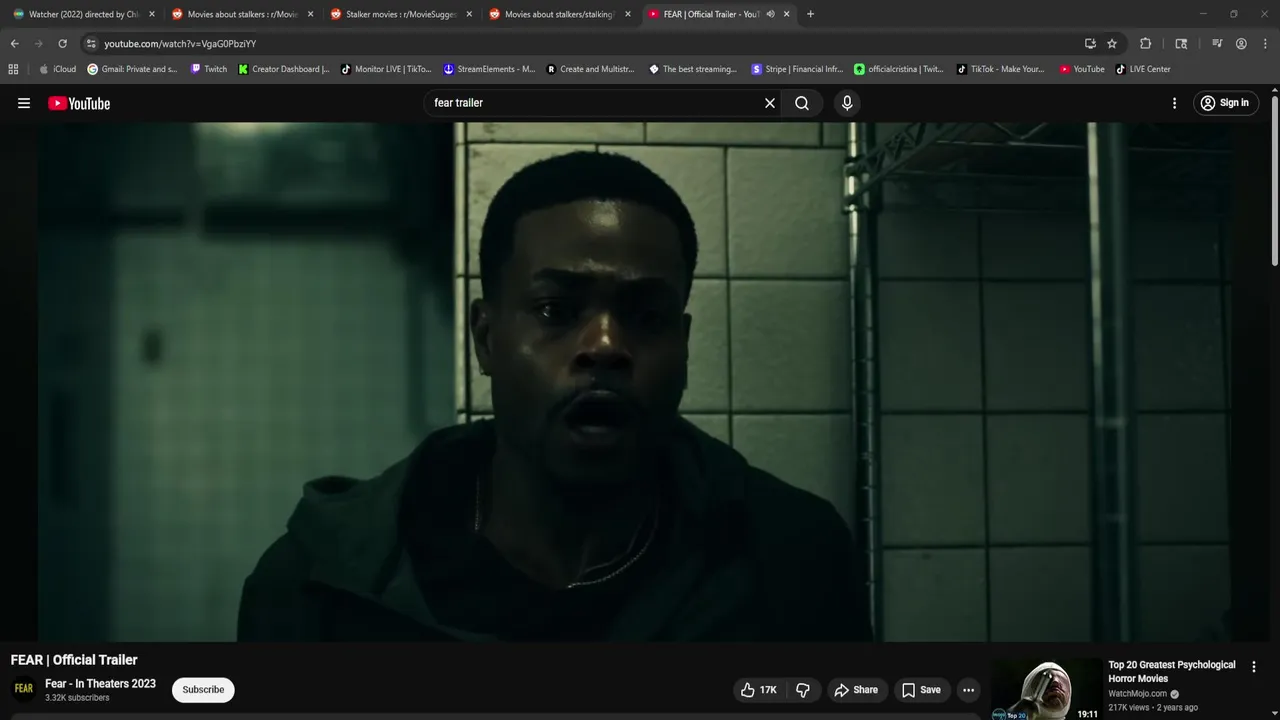The width and height of the screenshot is (1280, 720).
Task: Go back in browser history
Action: point(14,44)
